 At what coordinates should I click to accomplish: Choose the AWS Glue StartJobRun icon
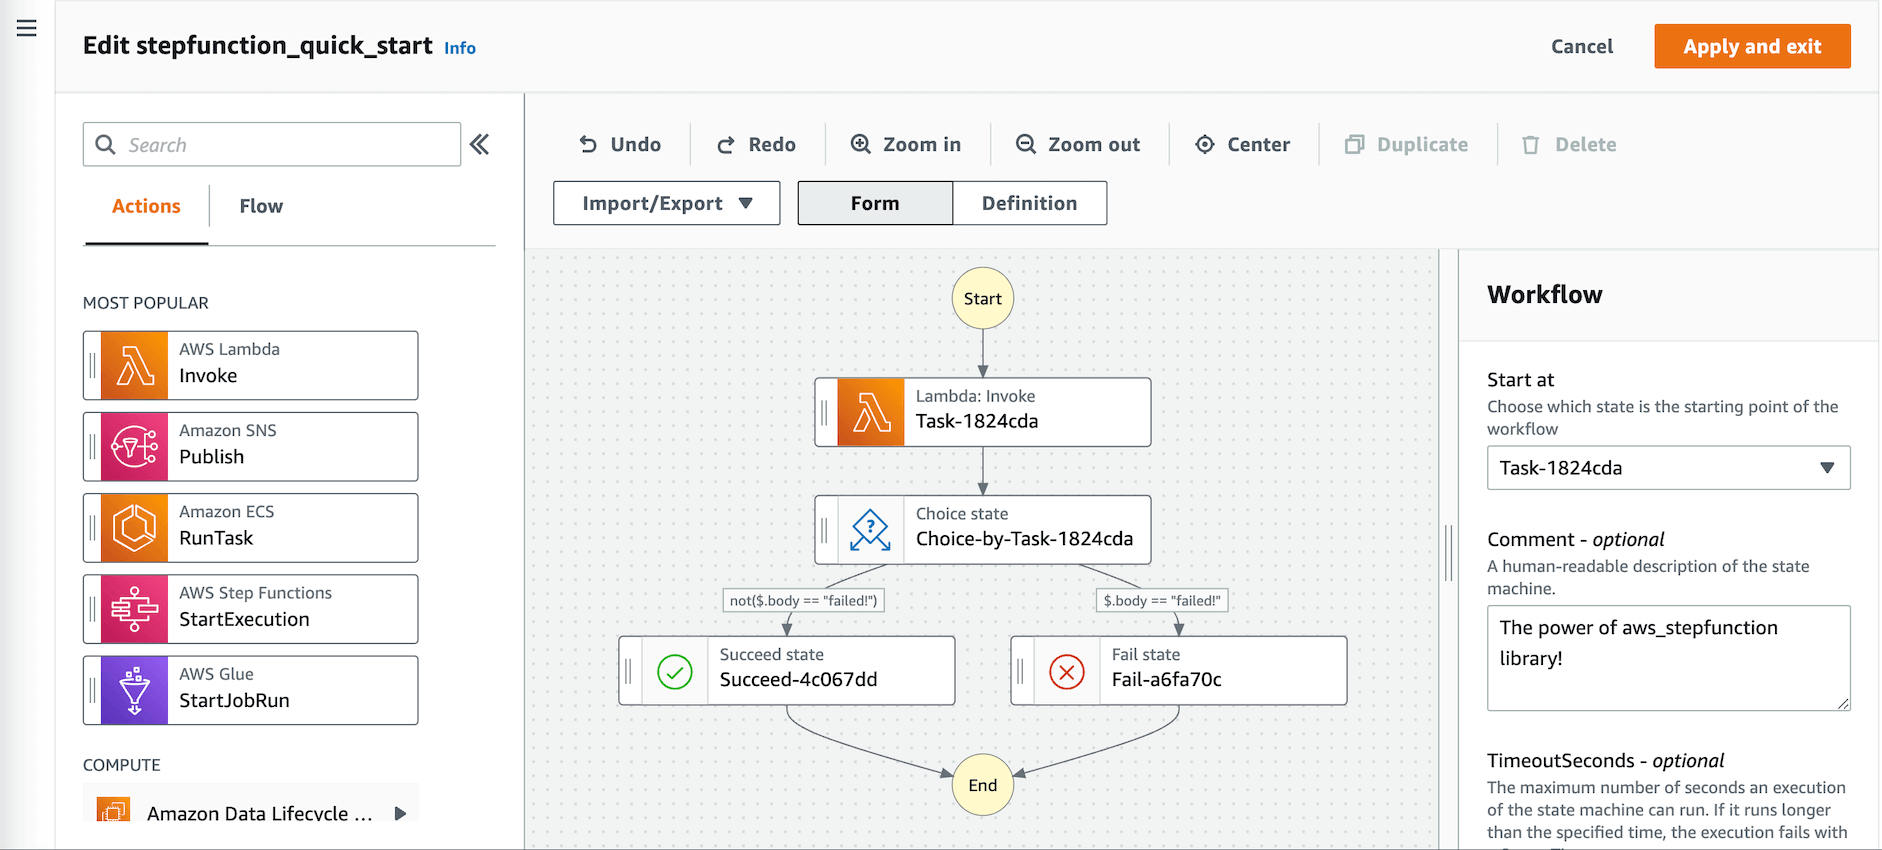pos(134,690)
